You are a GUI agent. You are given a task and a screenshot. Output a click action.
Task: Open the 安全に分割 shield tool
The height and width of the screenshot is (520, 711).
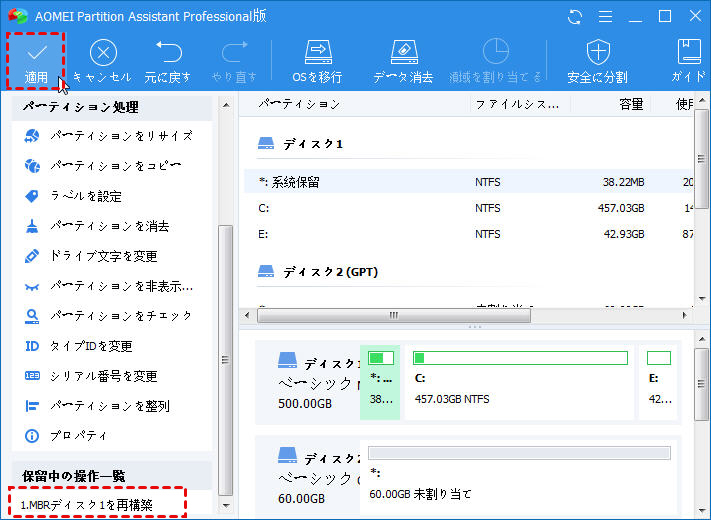pos(598,61)
